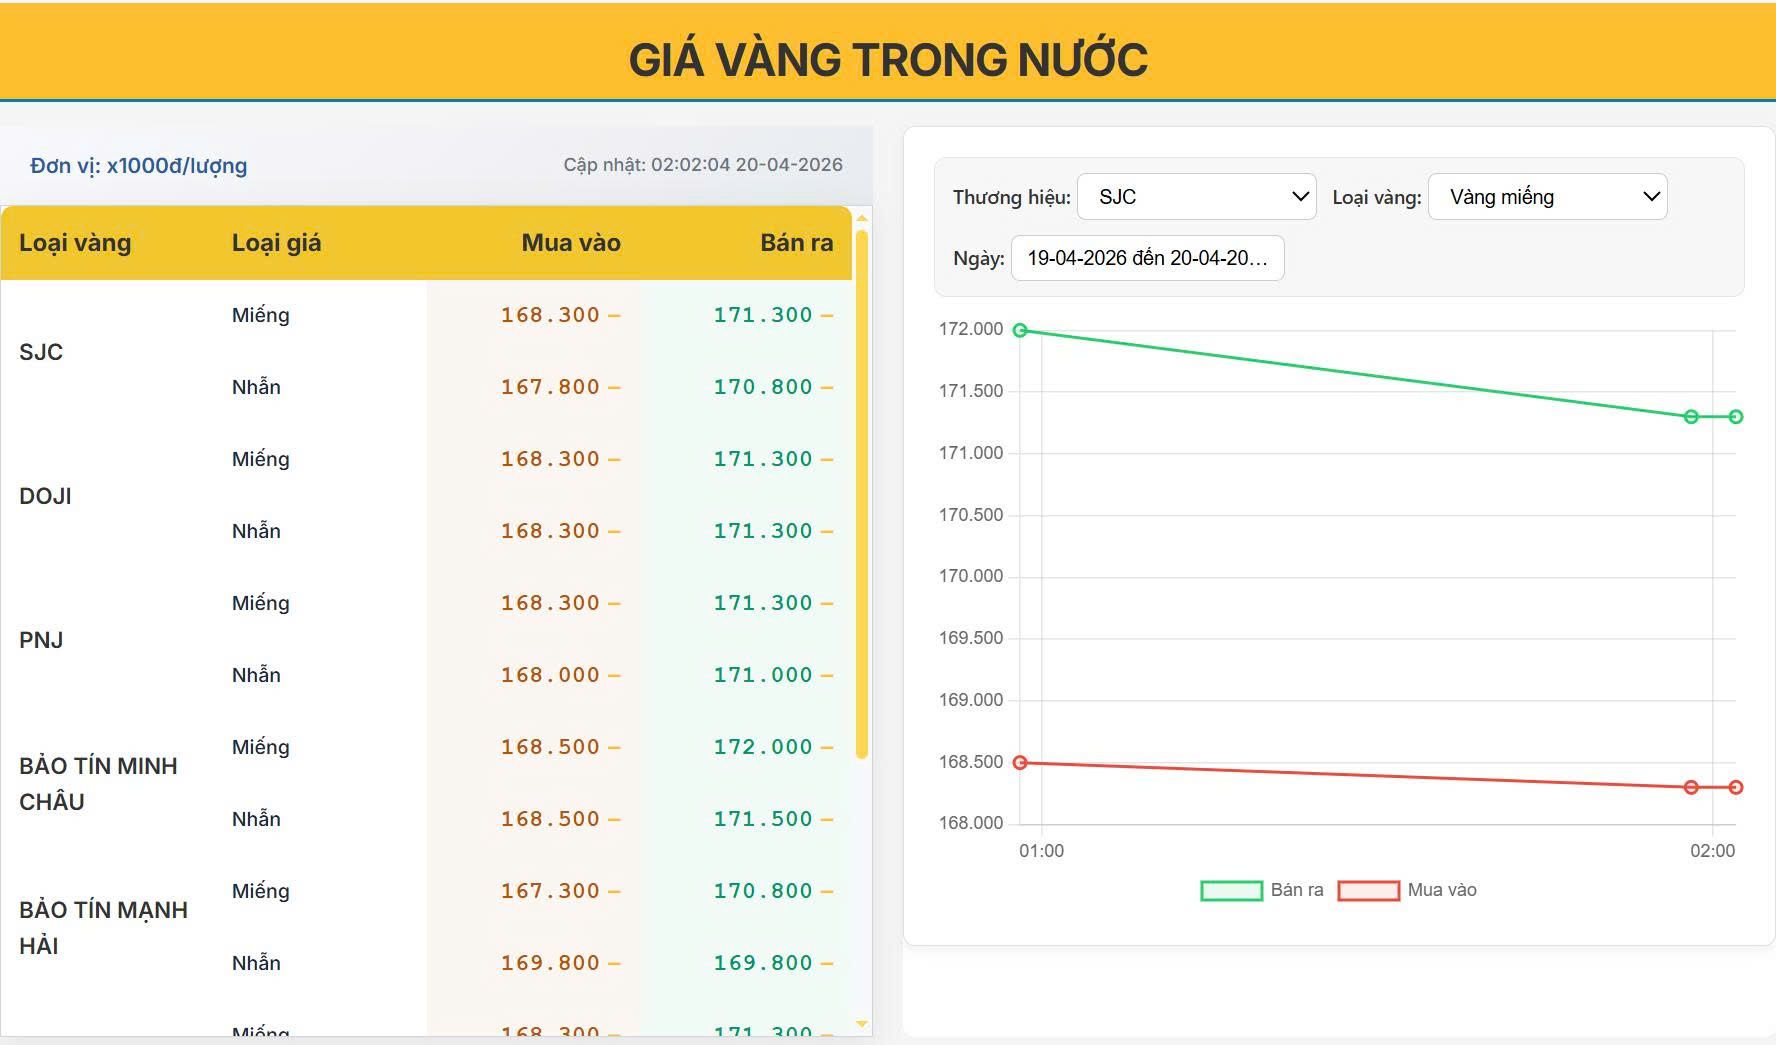The width and height of the screenshot is (1776, 1045).
Task: Select the SJC brand row label
Action: [x=41, y=352]
